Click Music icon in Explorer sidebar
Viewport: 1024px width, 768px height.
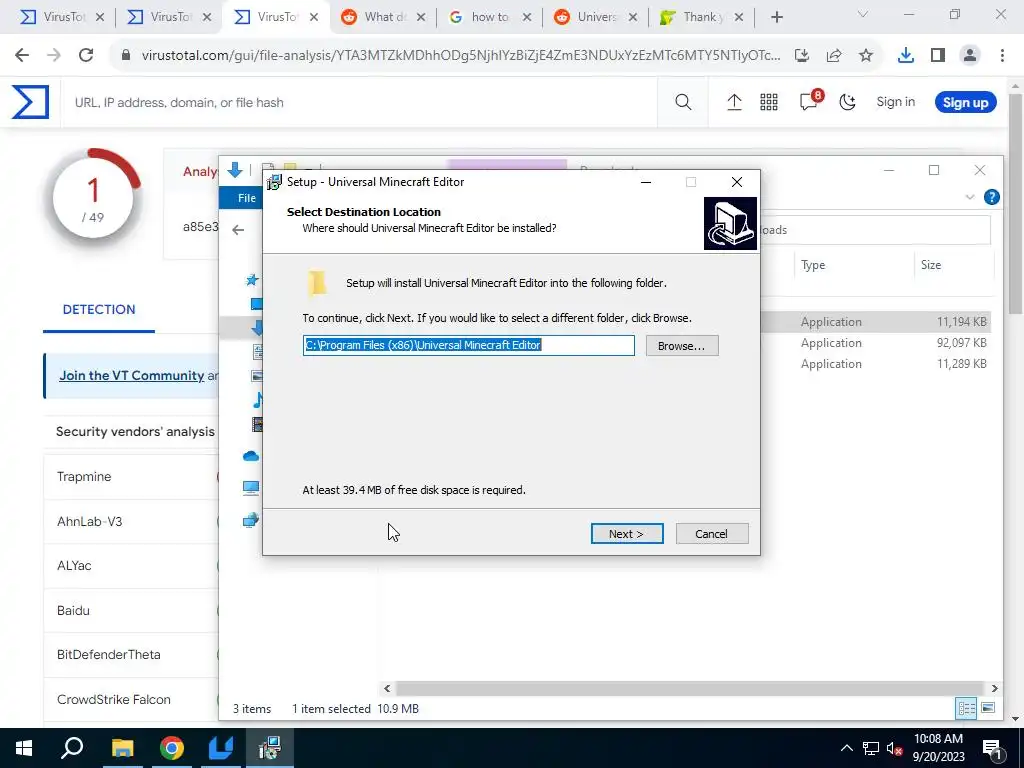(x=258, y=400)
